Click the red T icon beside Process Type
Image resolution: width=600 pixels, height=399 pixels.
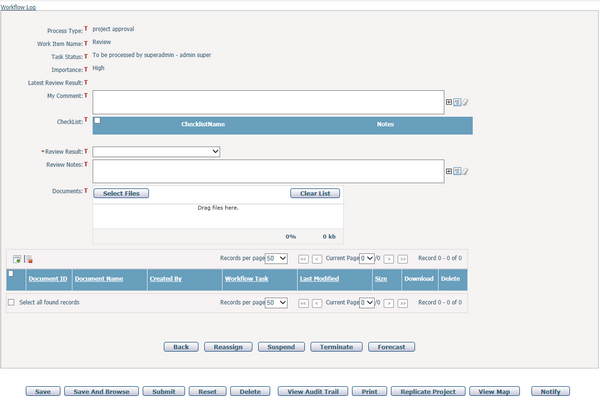click(x=86, y=29)
